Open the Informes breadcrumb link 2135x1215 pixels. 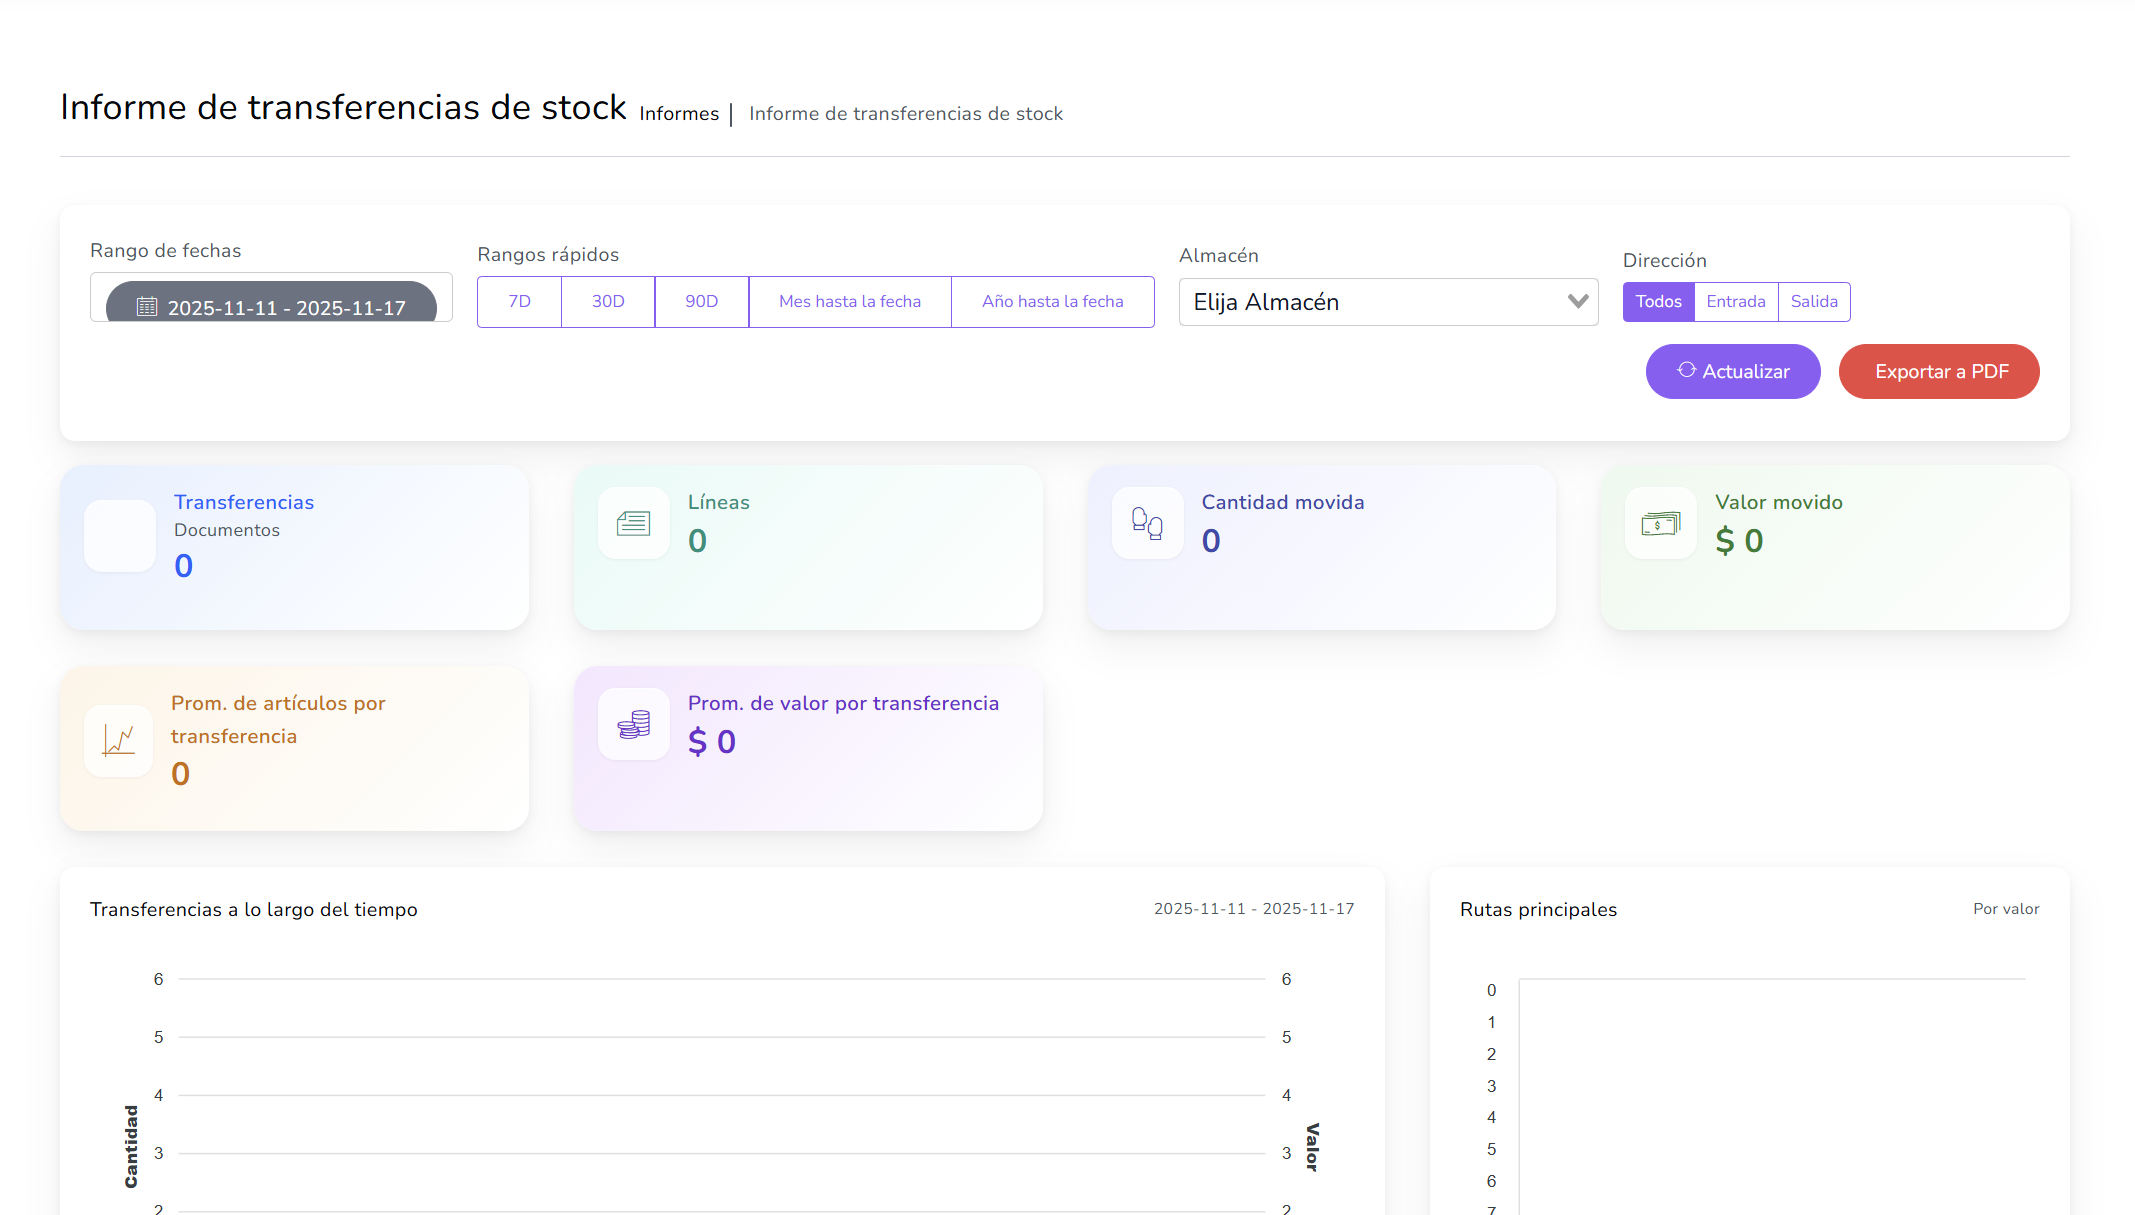pyautogui.click(x=679, y=114)
